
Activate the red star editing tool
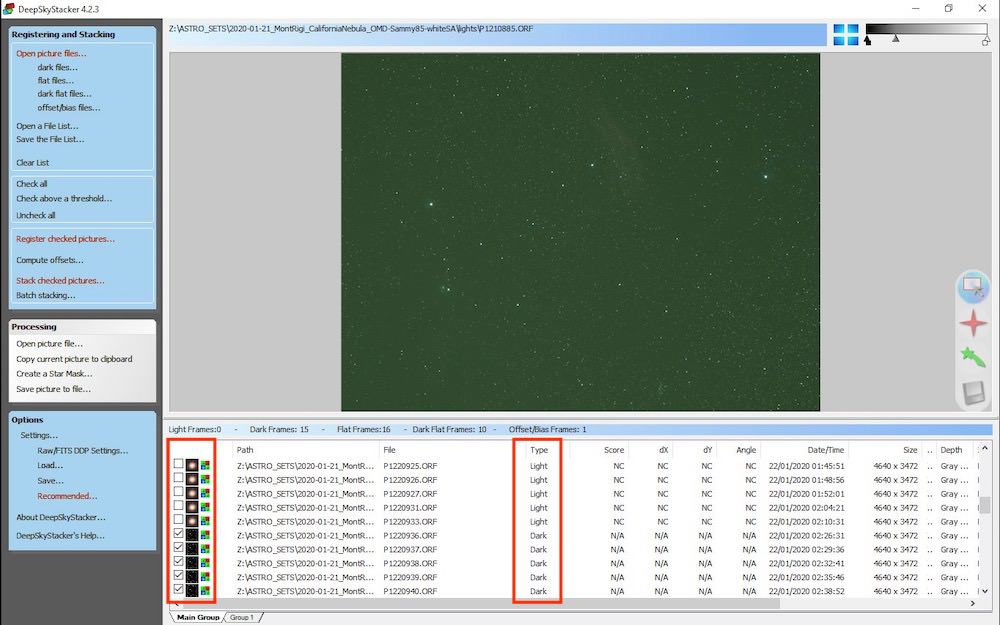coord(973,323)
